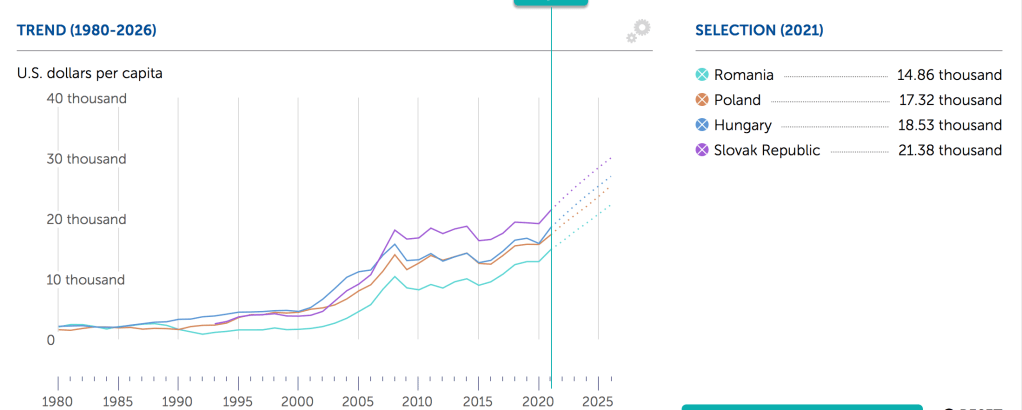Click the teal year handle above the chart

551,3
